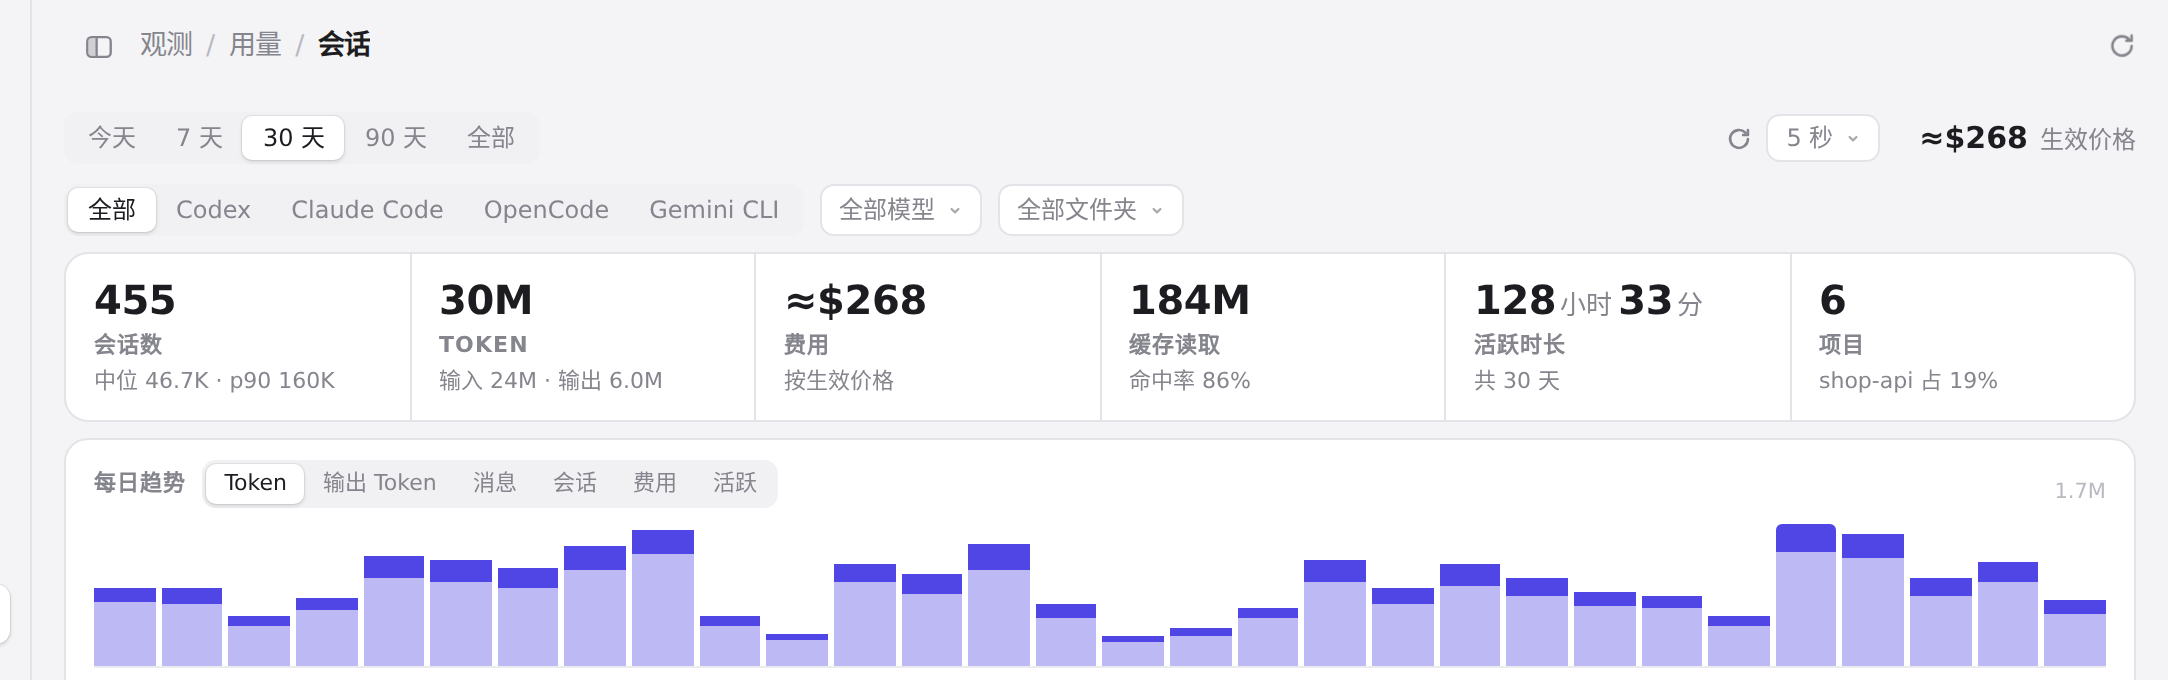
Task: Filter by Codex
Action: pyautogui.click(x=213, y=210)
